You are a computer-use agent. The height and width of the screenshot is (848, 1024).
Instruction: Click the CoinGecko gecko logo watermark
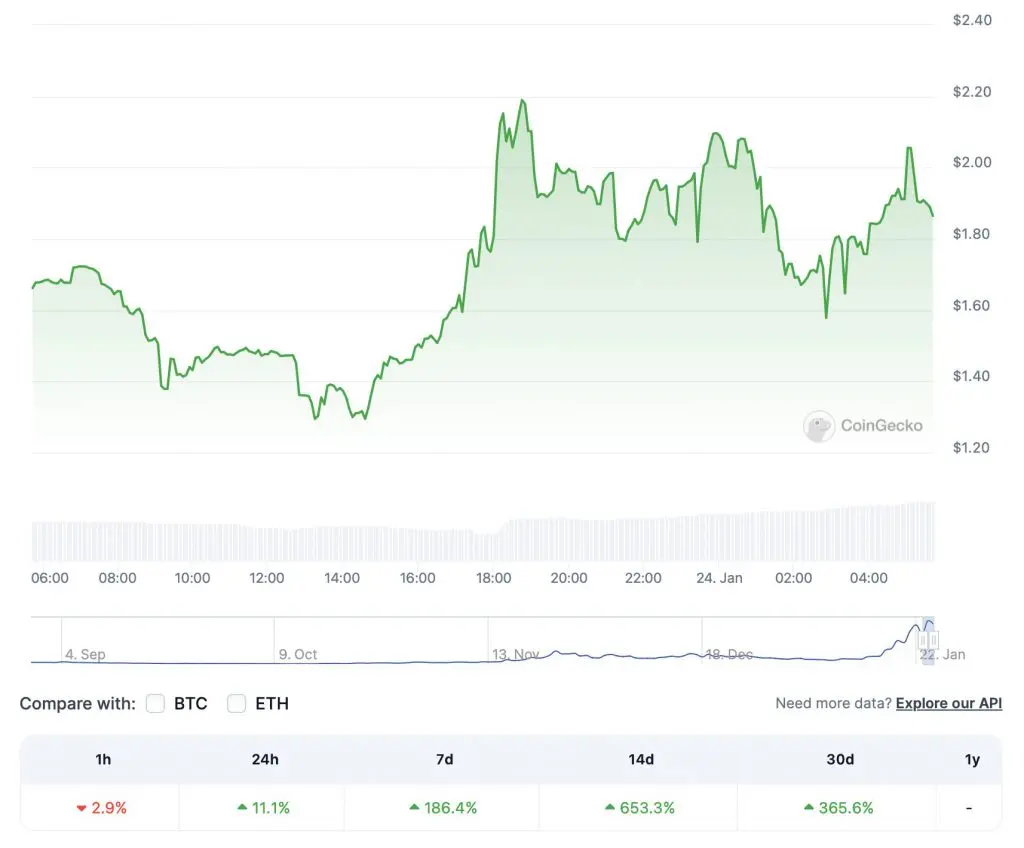[x=819, y=426]
